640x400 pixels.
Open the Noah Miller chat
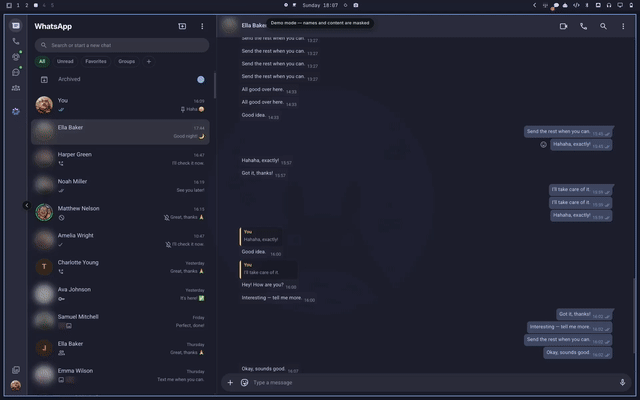click(120, 186)
